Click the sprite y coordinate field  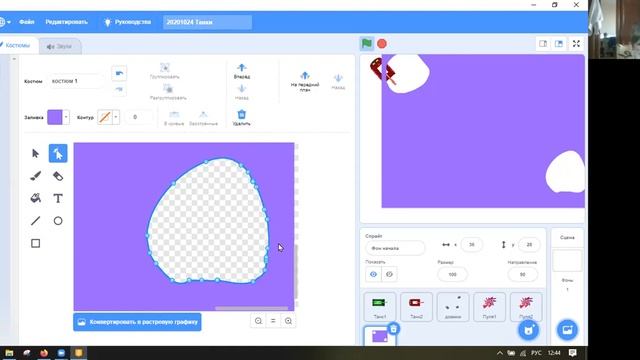click(x=529, y=244)
